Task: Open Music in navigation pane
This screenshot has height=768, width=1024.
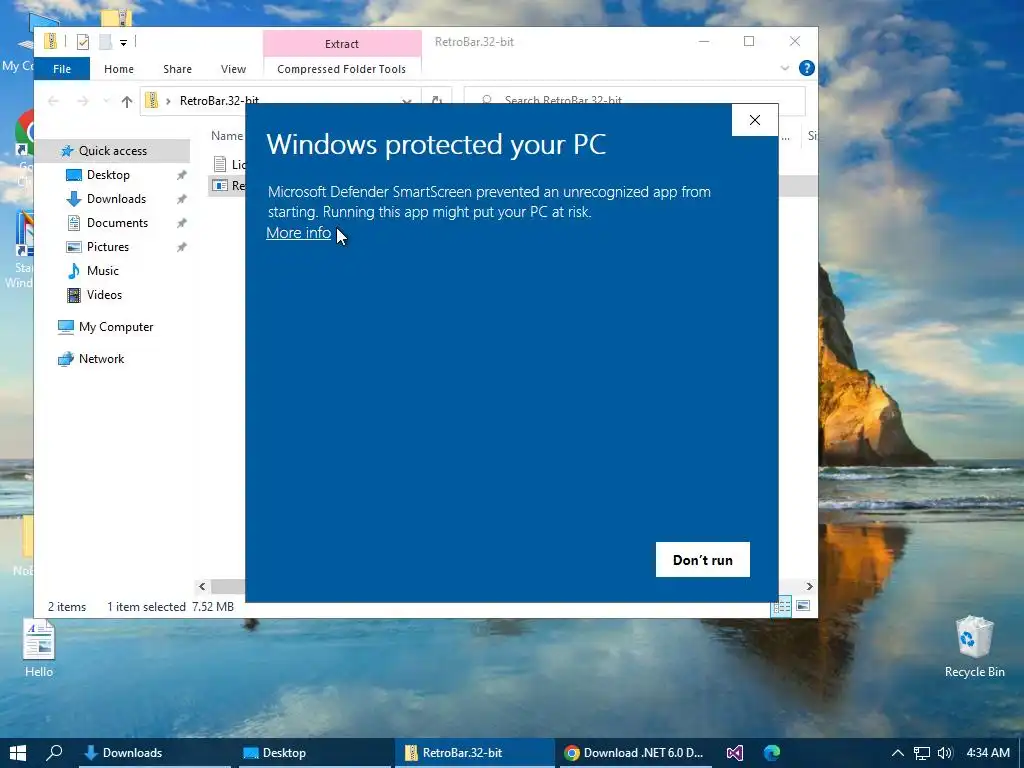Action: (x=103, y=270)
